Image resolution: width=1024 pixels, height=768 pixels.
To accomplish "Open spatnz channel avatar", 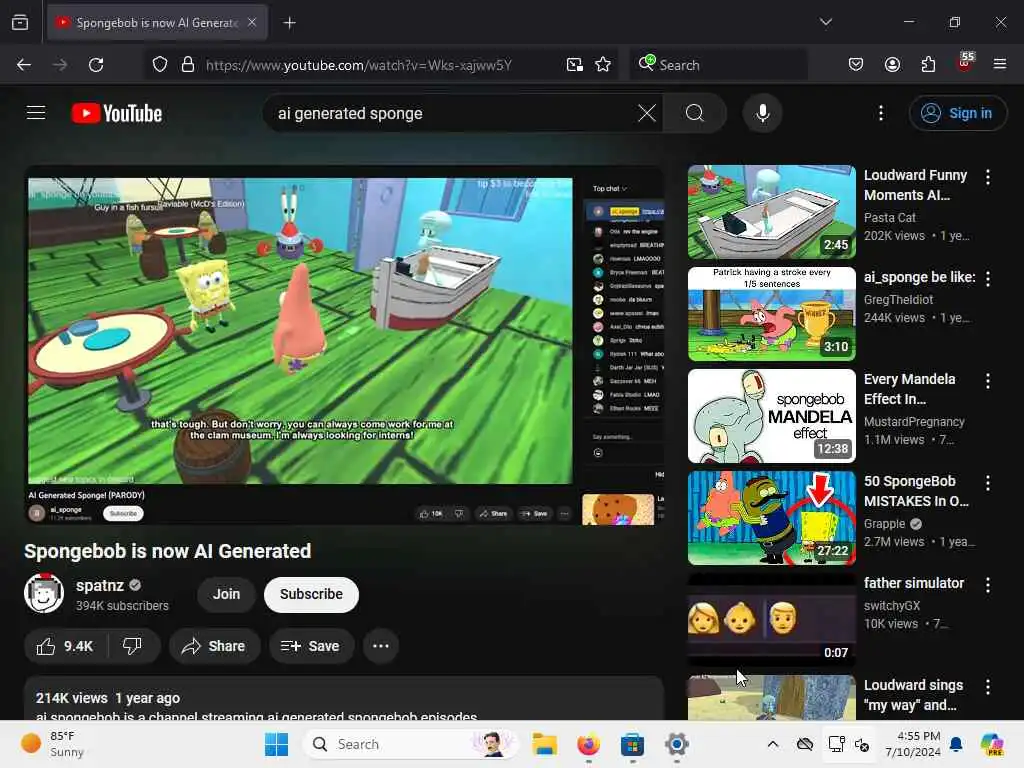I will tap(44, 593).
